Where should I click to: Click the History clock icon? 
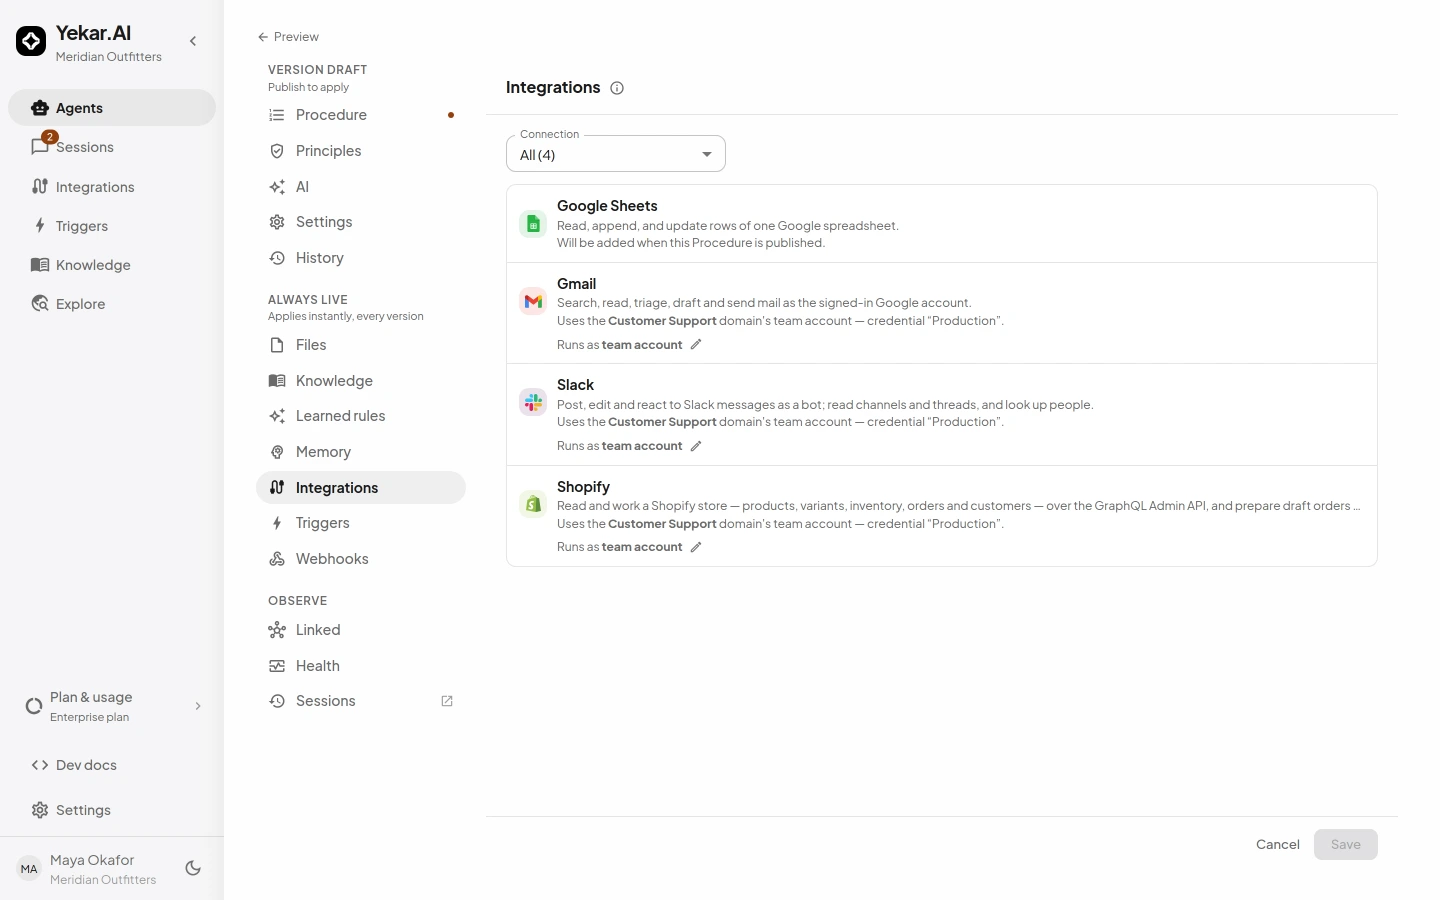click(277, 258)
